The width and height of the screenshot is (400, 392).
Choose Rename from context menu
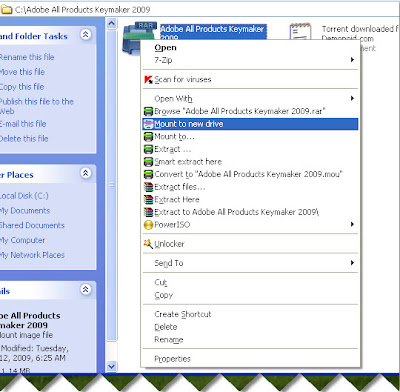point(250,340)
